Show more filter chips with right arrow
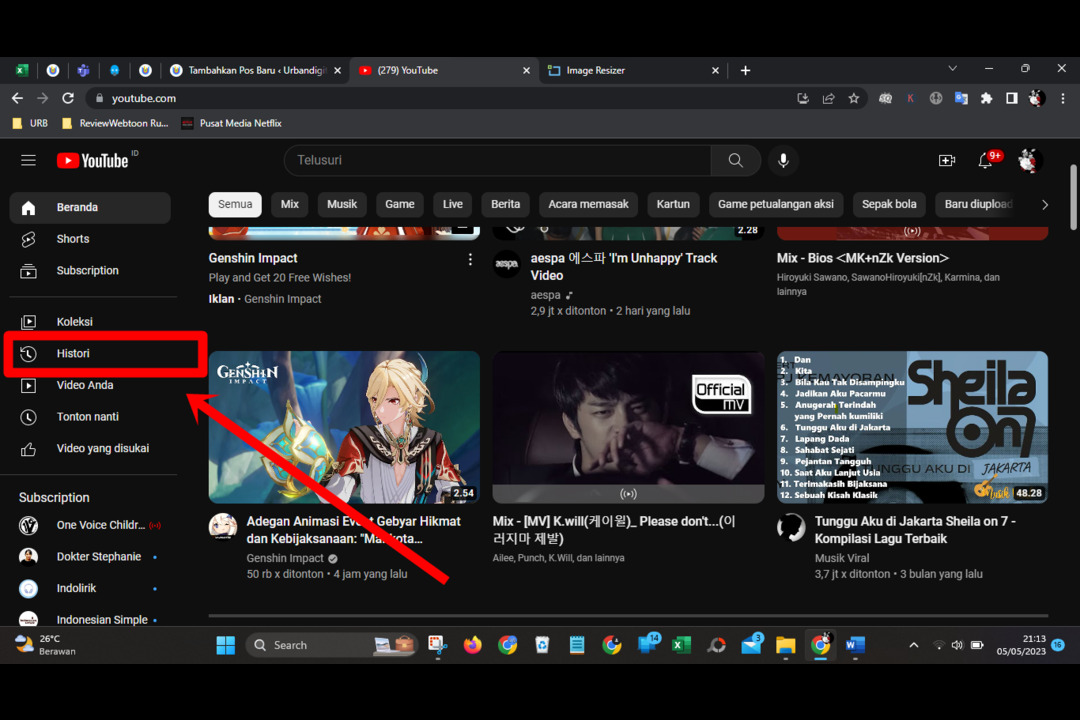1080x720 pixels. [1045, 205]
